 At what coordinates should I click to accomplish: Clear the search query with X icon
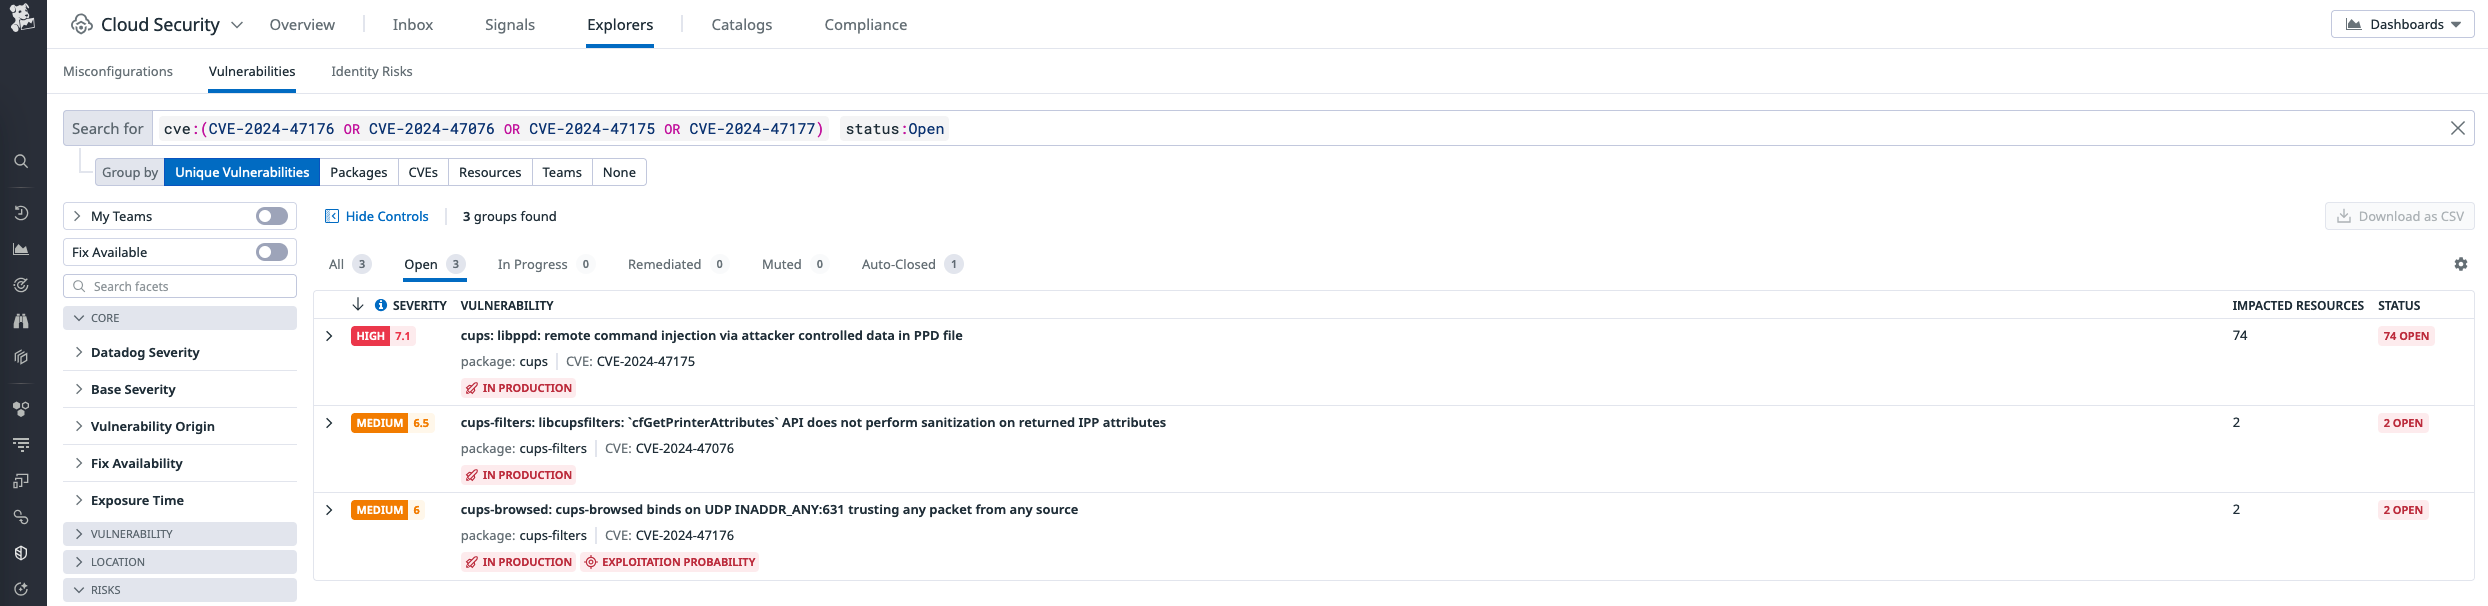click(2457, 128)
